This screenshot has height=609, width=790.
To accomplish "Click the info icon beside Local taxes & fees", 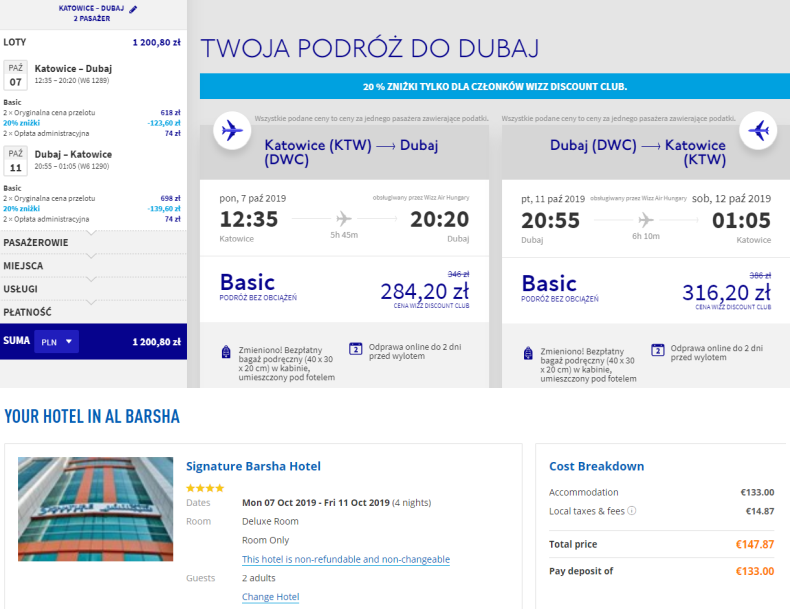I will [632, 510].
